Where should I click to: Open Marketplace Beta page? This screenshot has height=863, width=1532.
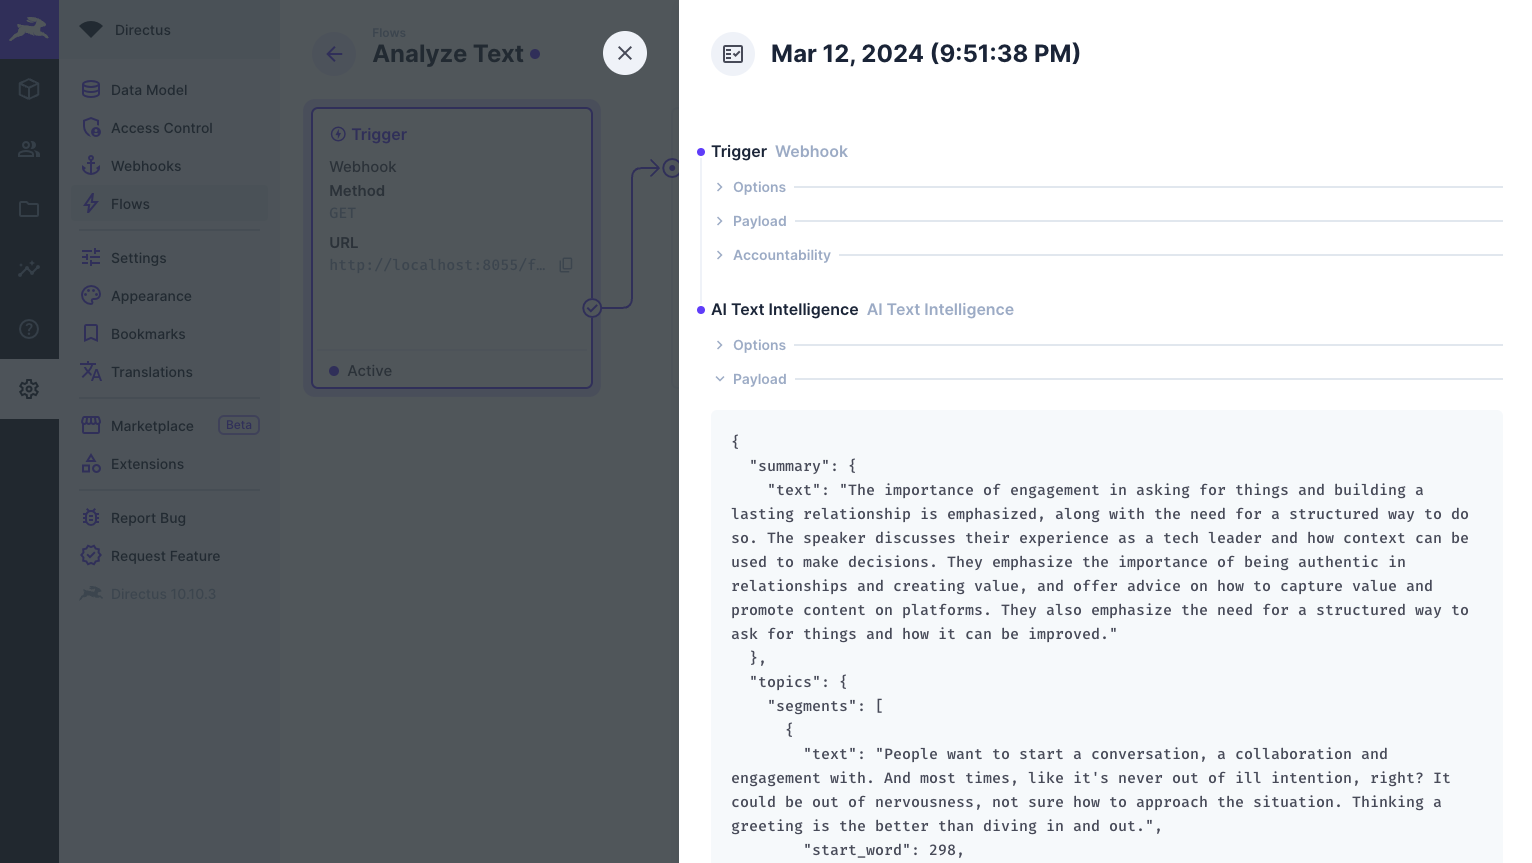tap(170, 425)
